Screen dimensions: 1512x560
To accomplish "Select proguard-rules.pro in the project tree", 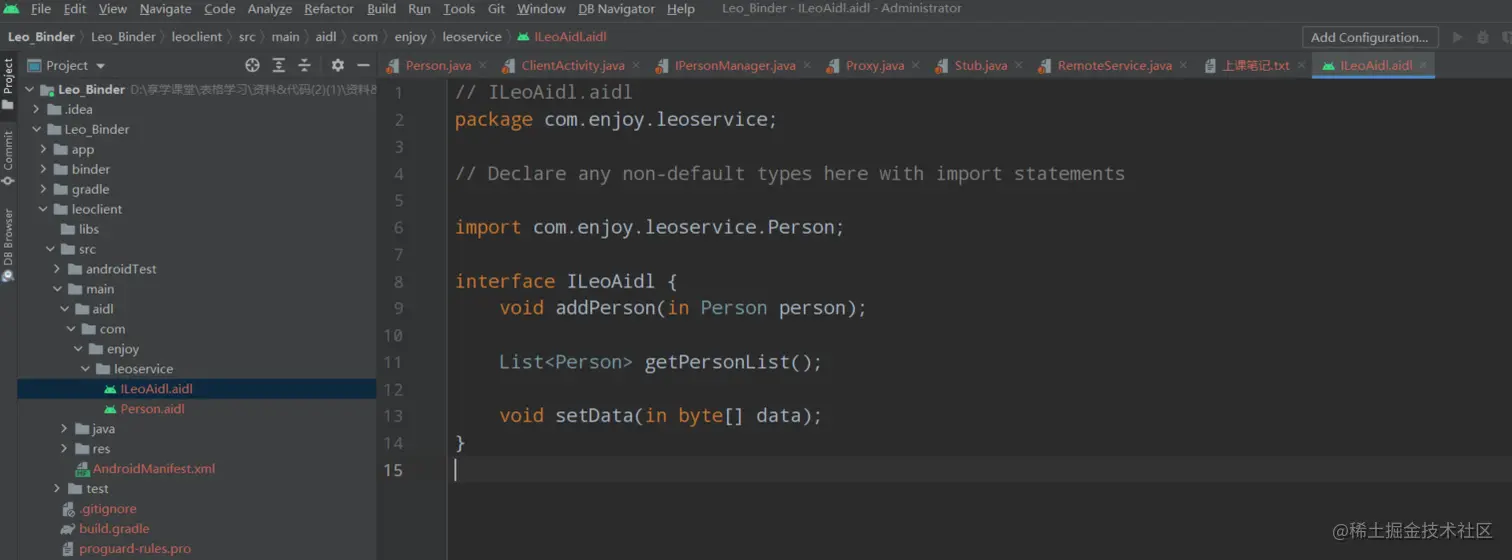I will pyautogui.click(x=135, y=549).
